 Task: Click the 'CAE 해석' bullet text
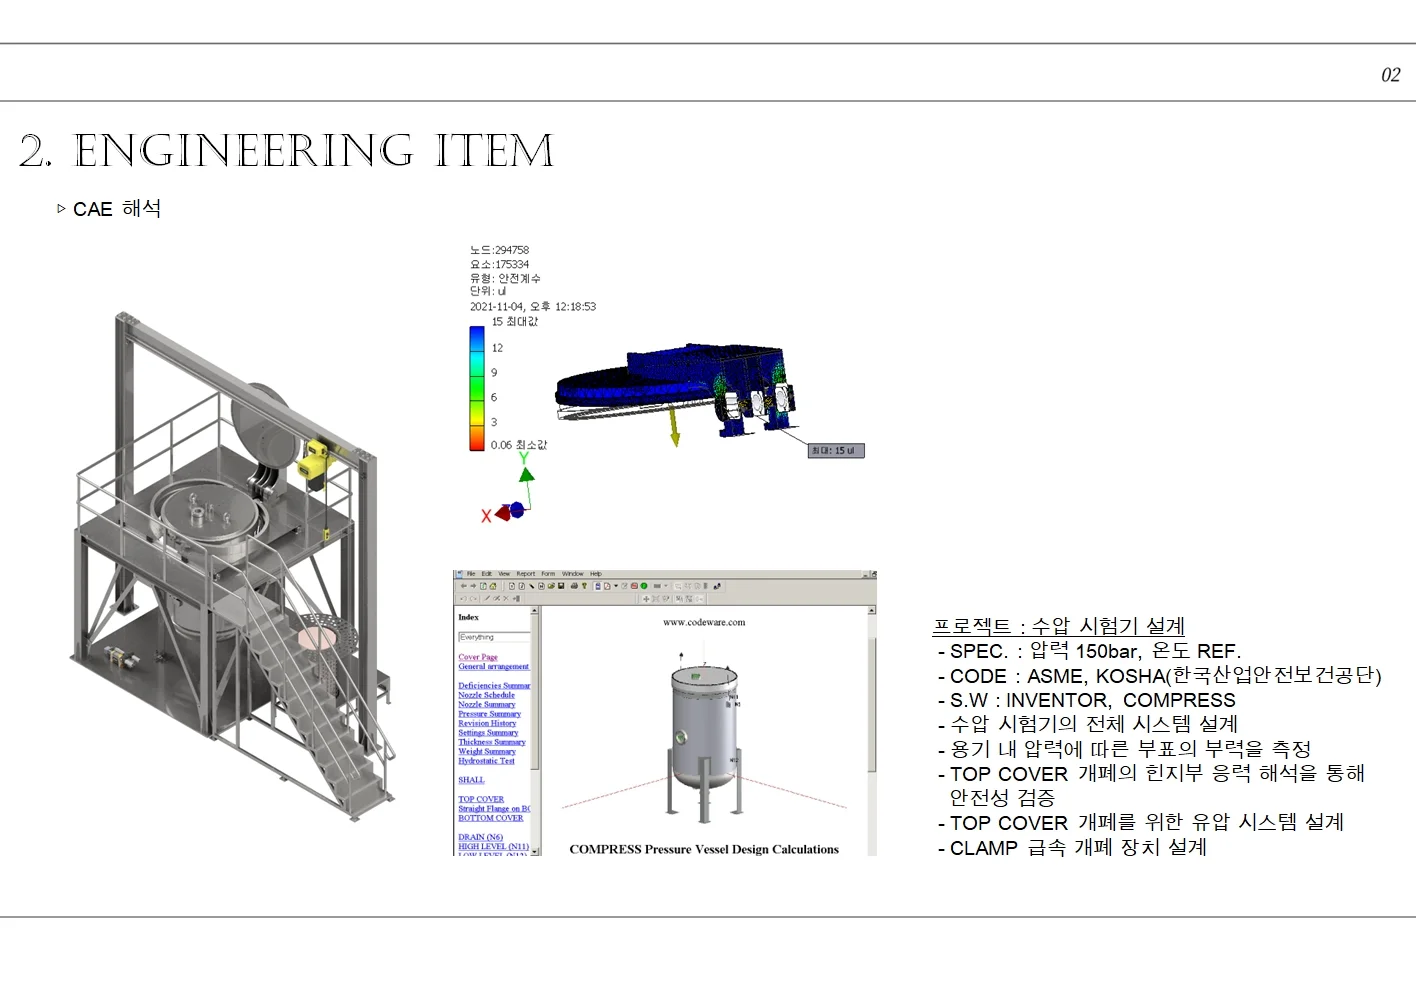click(117, 209)
